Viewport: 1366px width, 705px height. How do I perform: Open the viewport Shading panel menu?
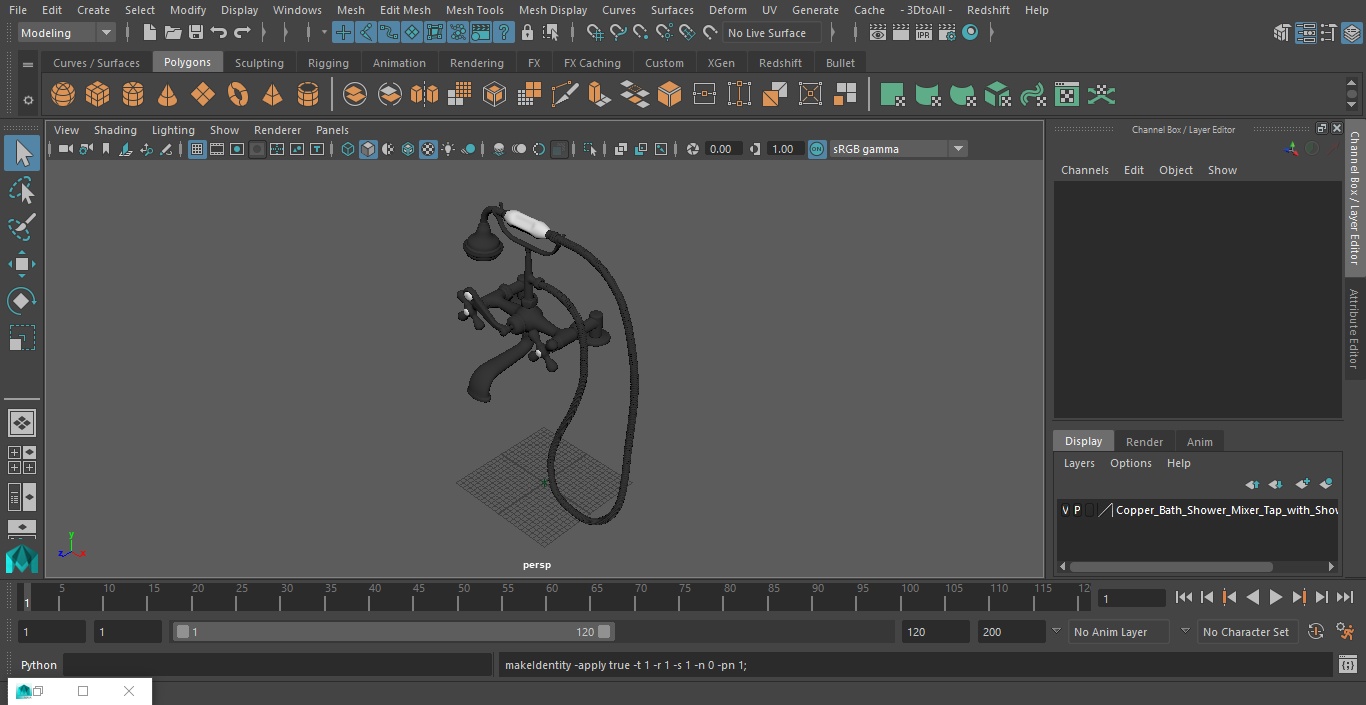115,130
